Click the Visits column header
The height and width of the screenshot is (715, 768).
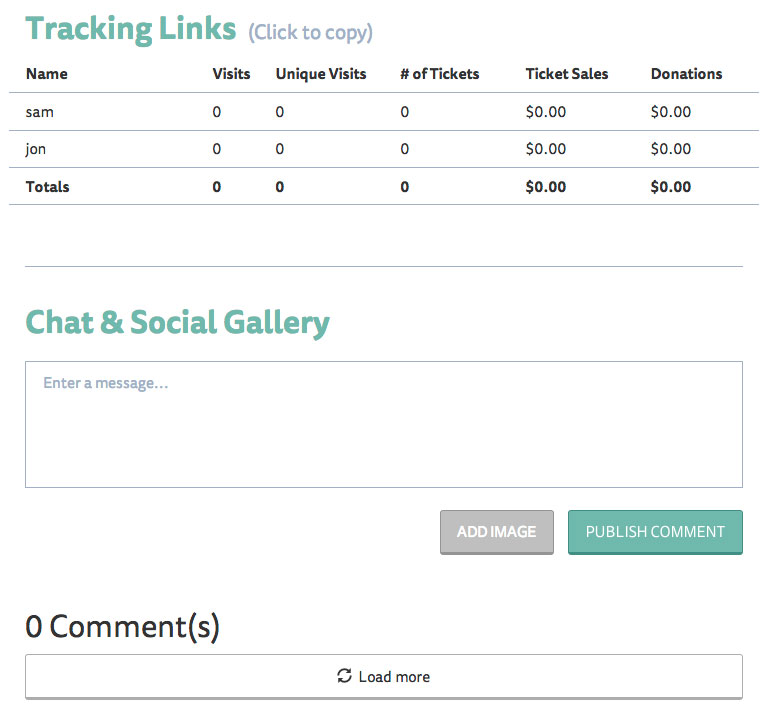click(231, 74)
